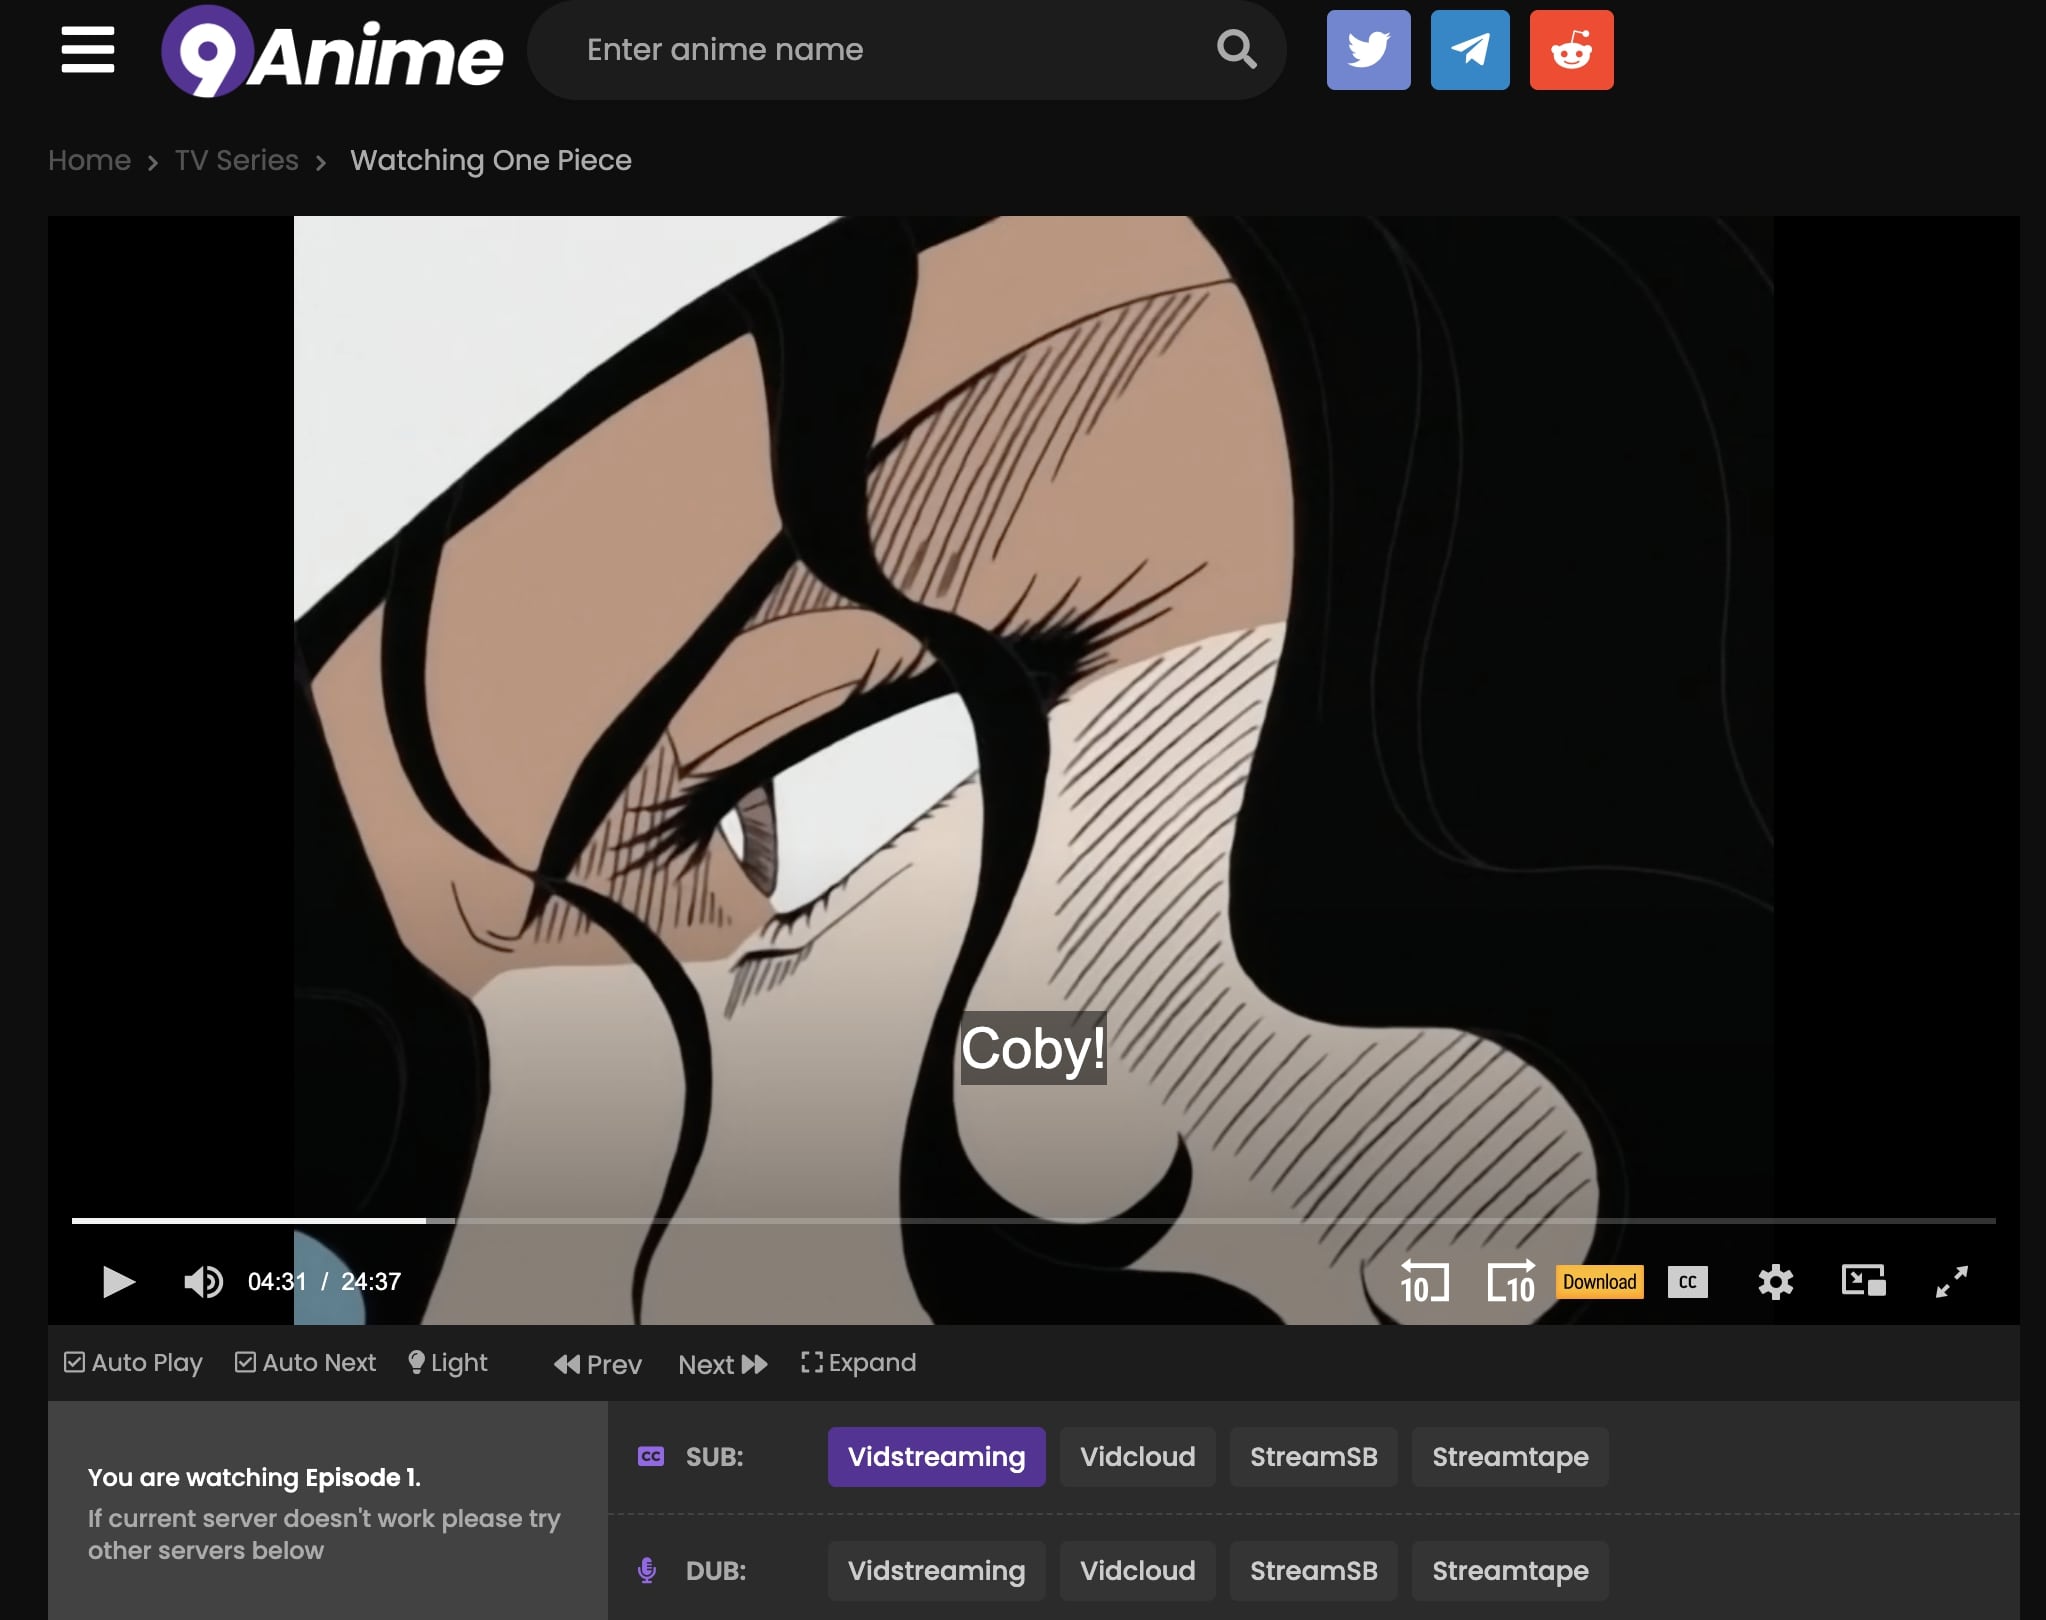This screenshot has width=2046, height=1620.
Task: Expand the video player with the Expand control
Action: [858, 1362]
